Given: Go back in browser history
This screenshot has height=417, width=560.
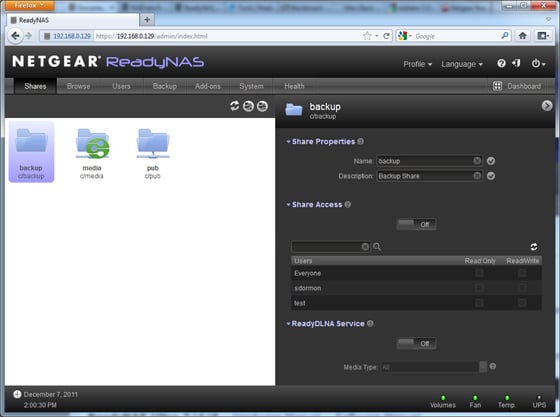Looking at the screenshot, I should pyautogui.click(x=15, y=36).
